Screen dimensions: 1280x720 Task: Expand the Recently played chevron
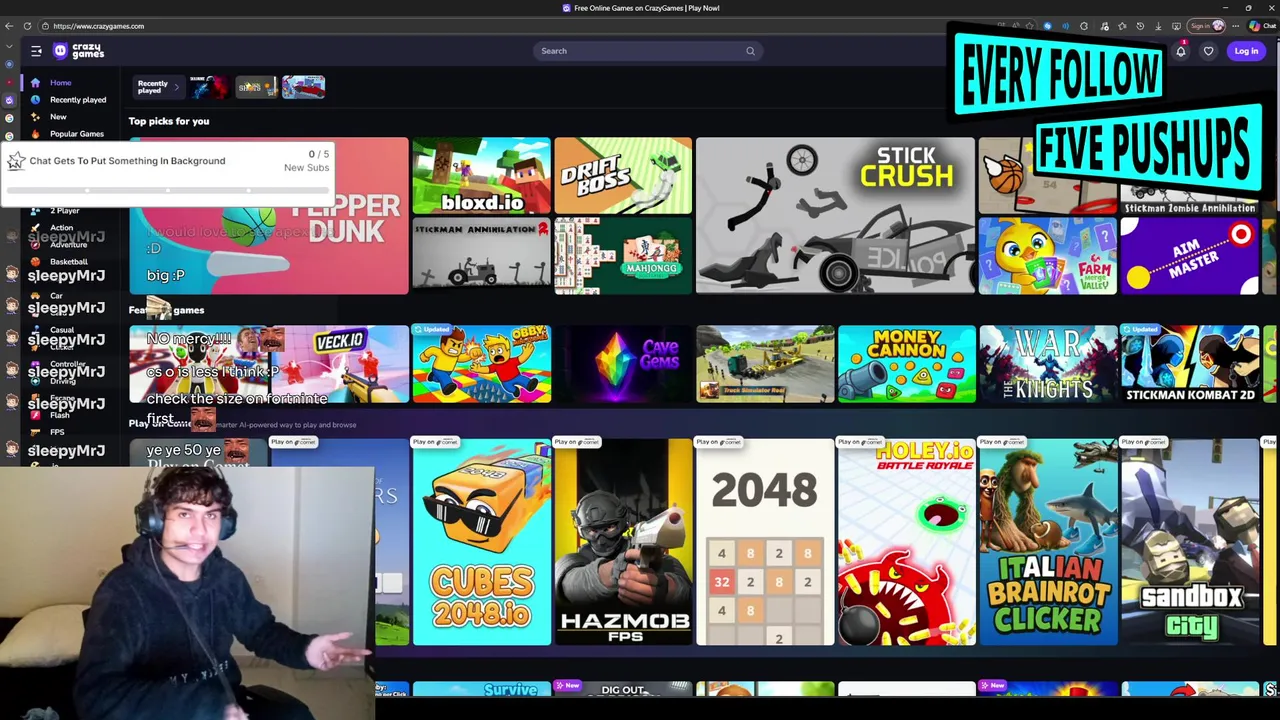(x=176, y=87)
